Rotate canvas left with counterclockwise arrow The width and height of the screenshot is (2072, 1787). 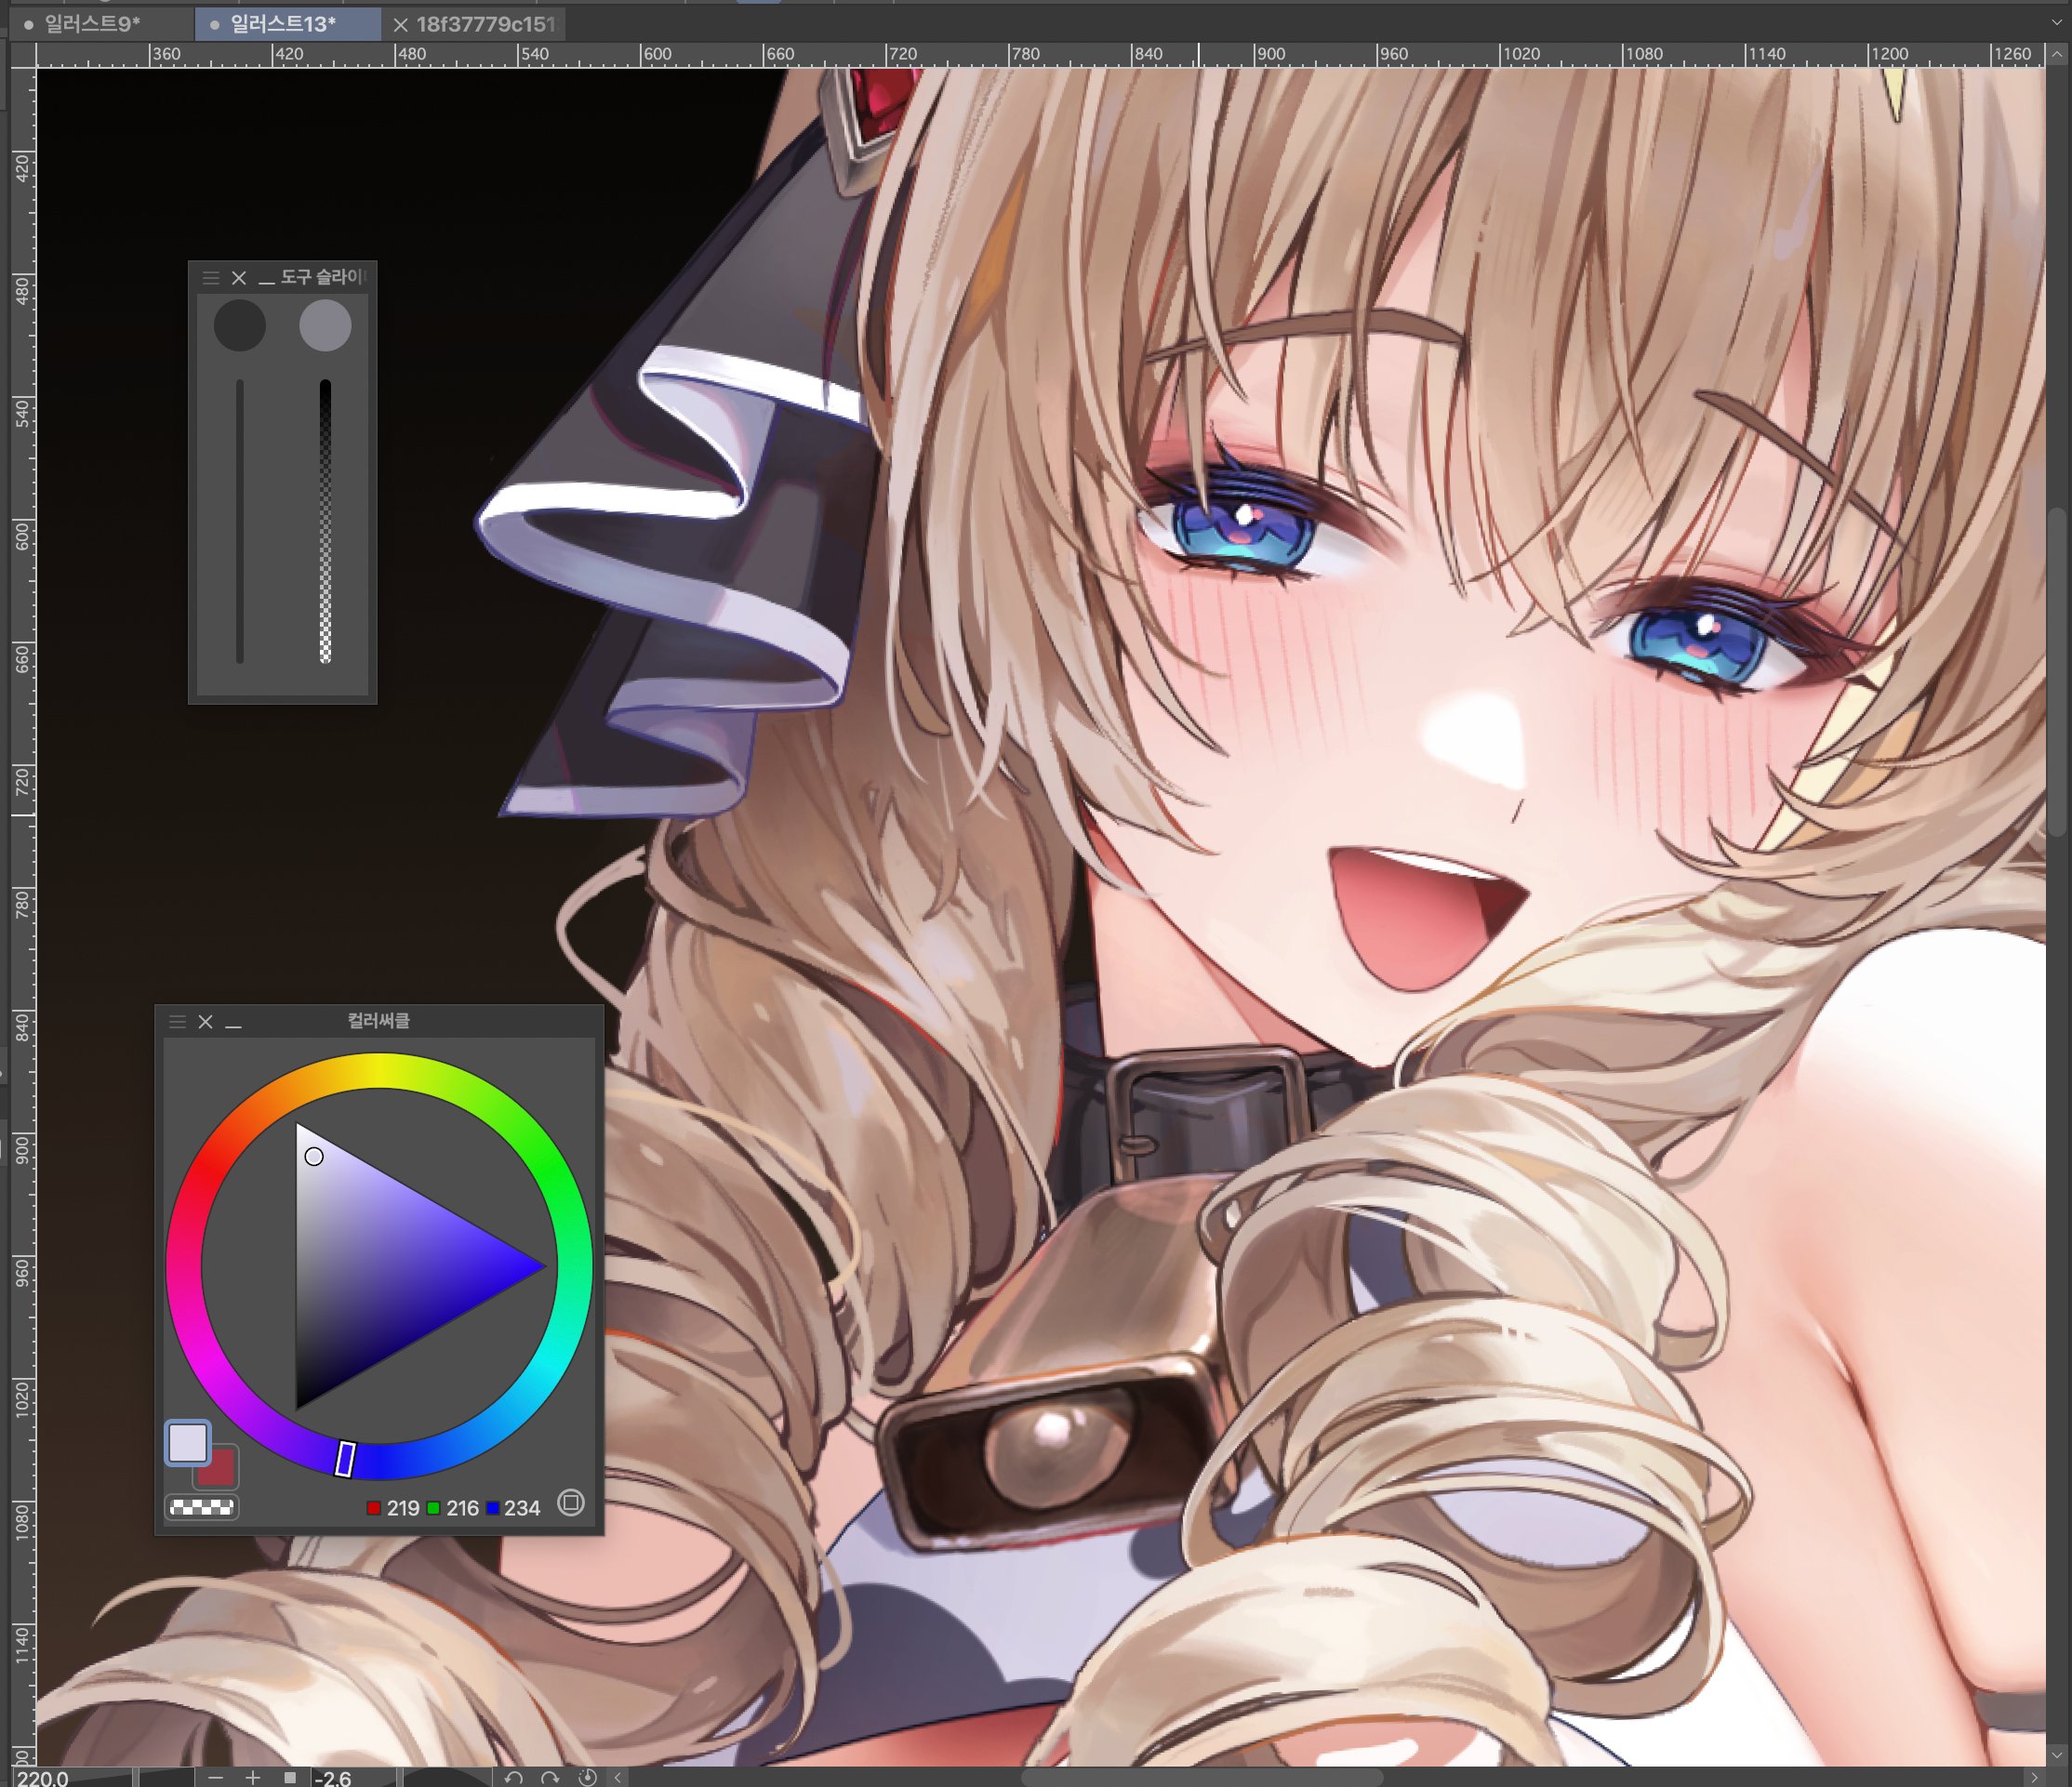coord(514,1777)
